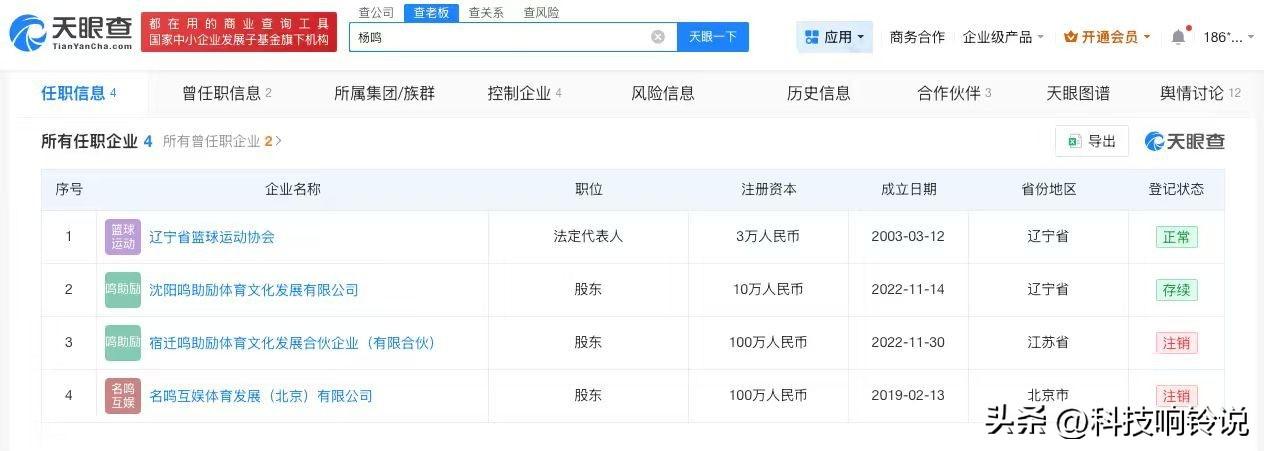Switch to 查公司 search tab
This screenshot has width=1264, height=451.
point(376,13)
